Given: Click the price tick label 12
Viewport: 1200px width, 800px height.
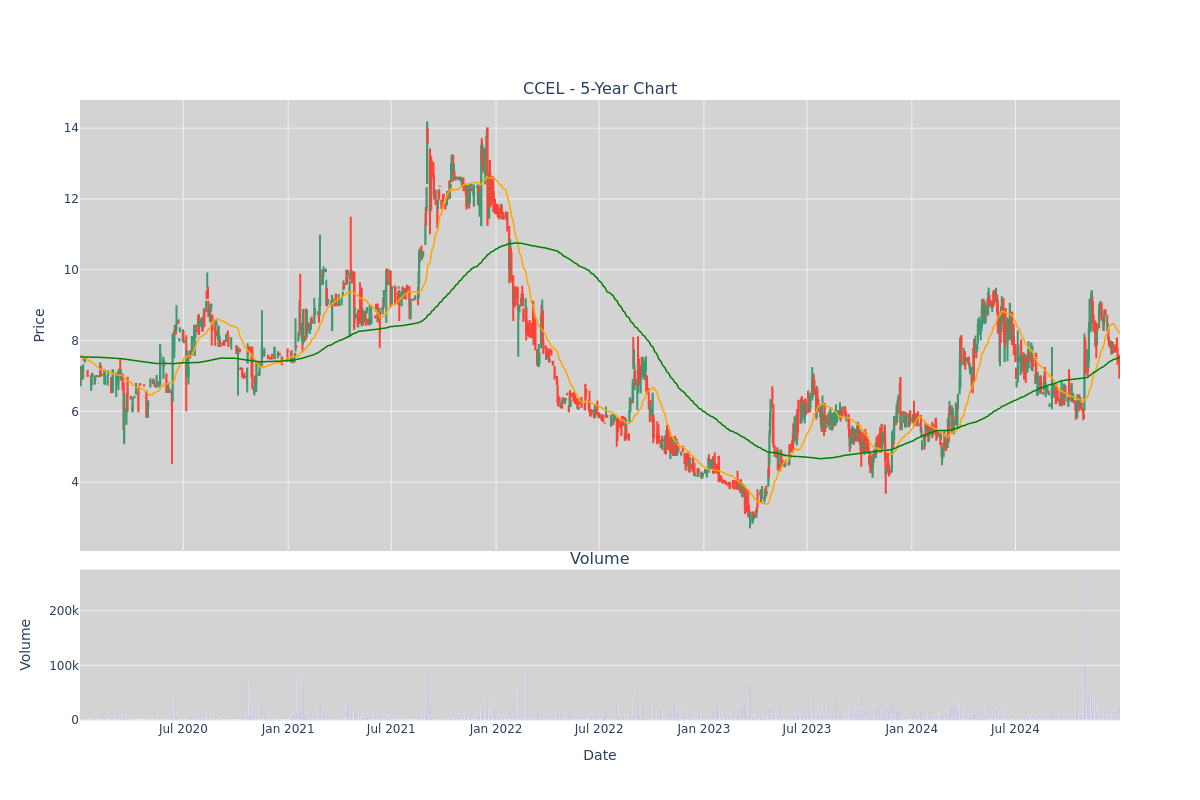Looking at the screenshot, I should (x=71, y=199).
